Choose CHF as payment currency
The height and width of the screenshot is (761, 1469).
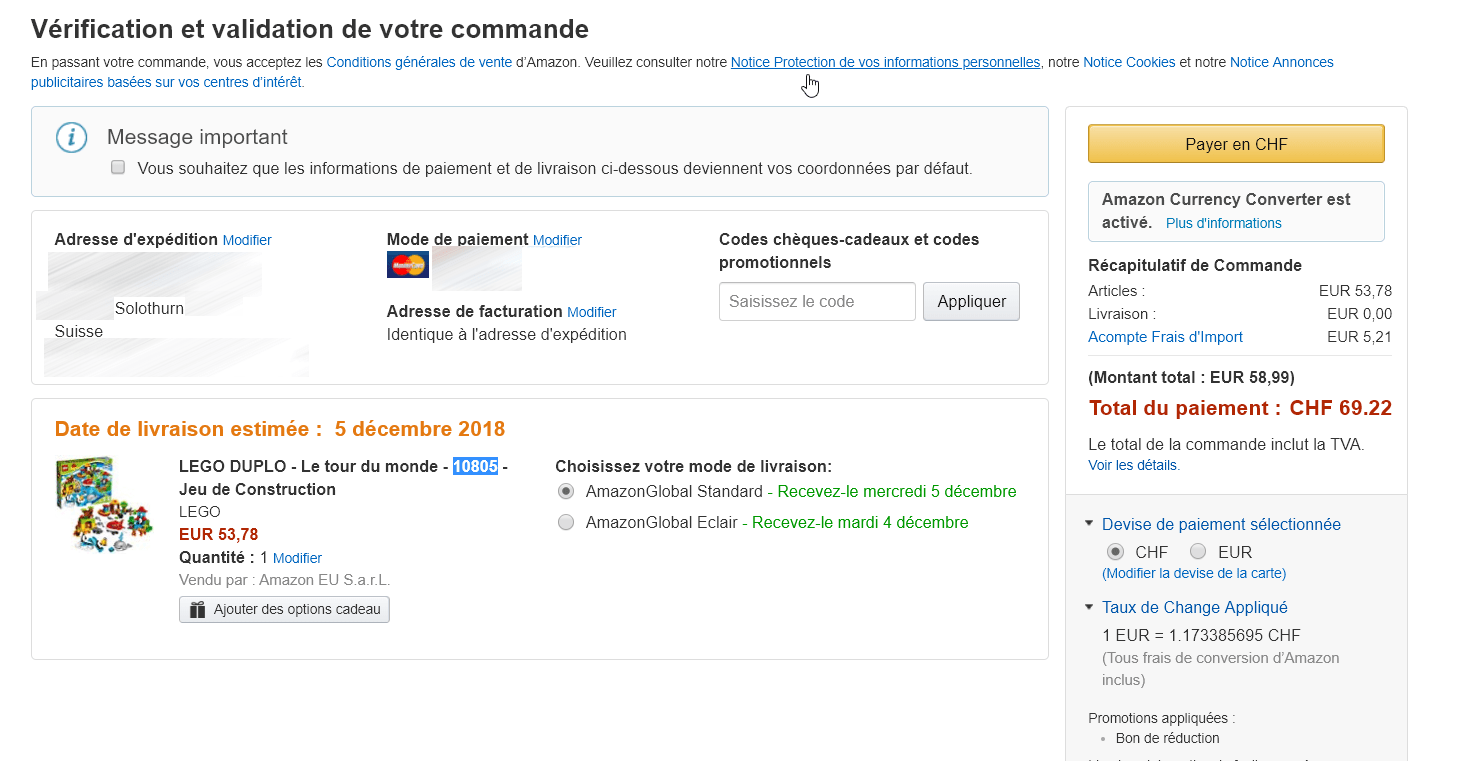tap(1115, 552)
